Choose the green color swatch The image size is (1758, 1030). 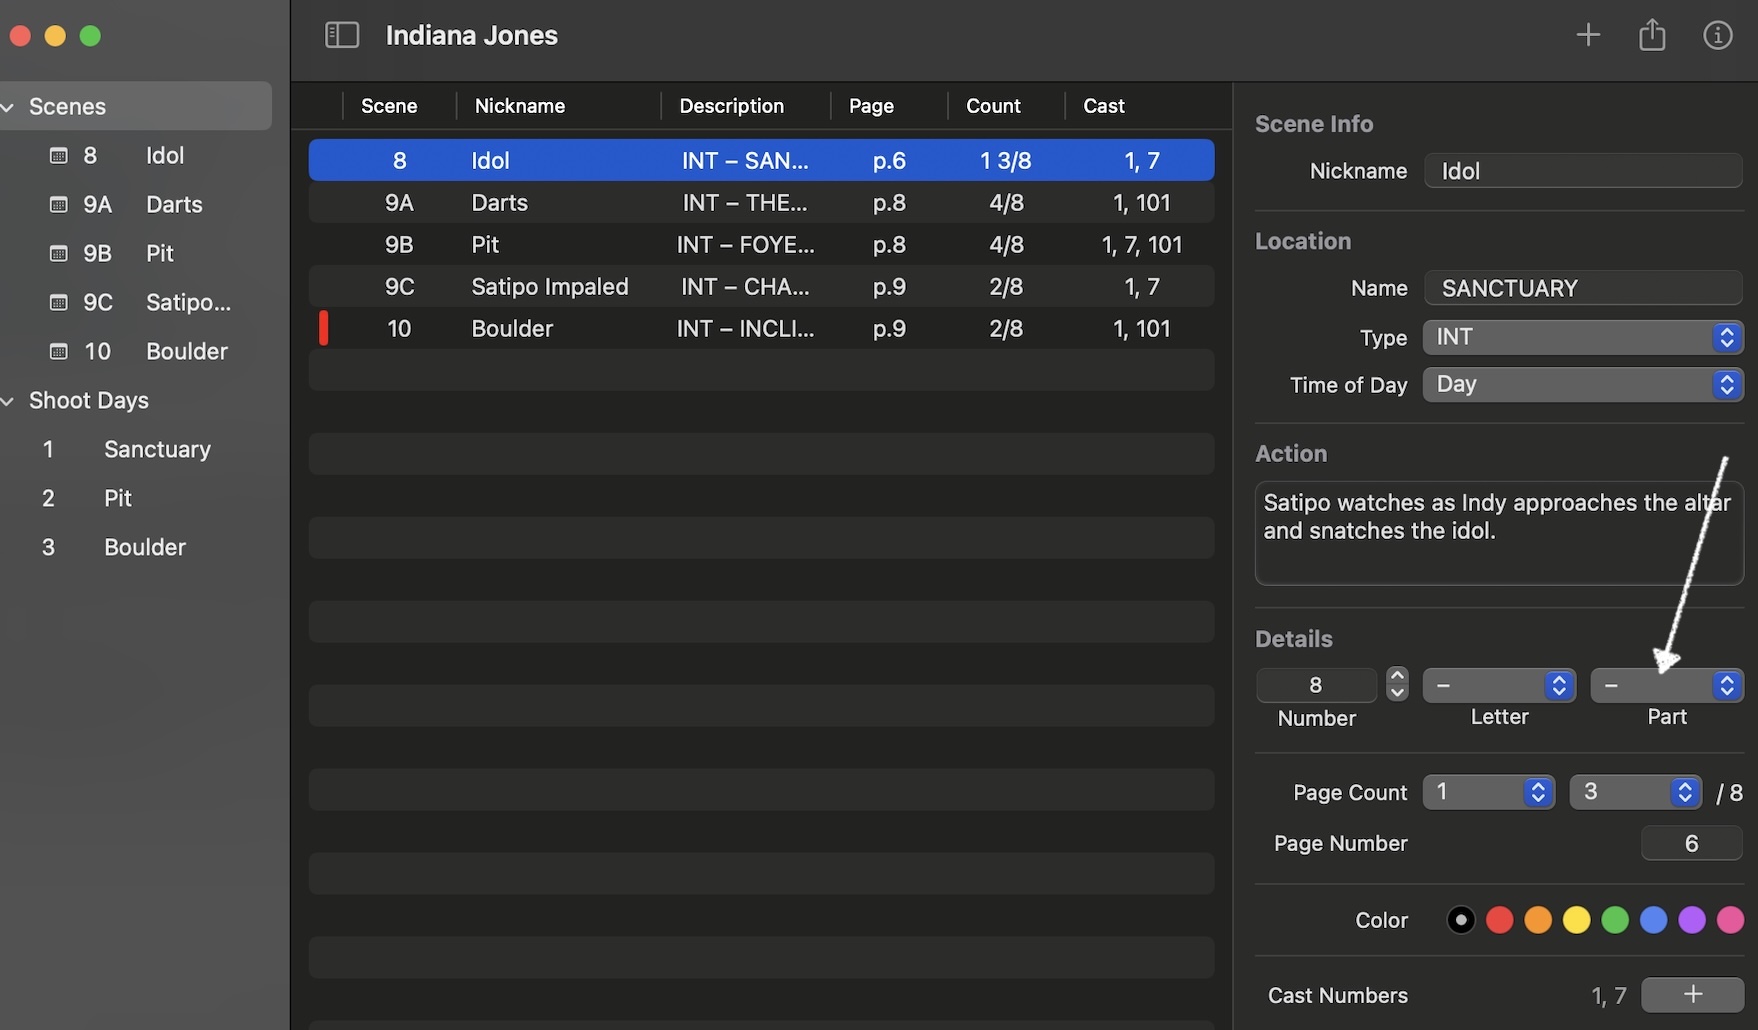(1615, 920)
